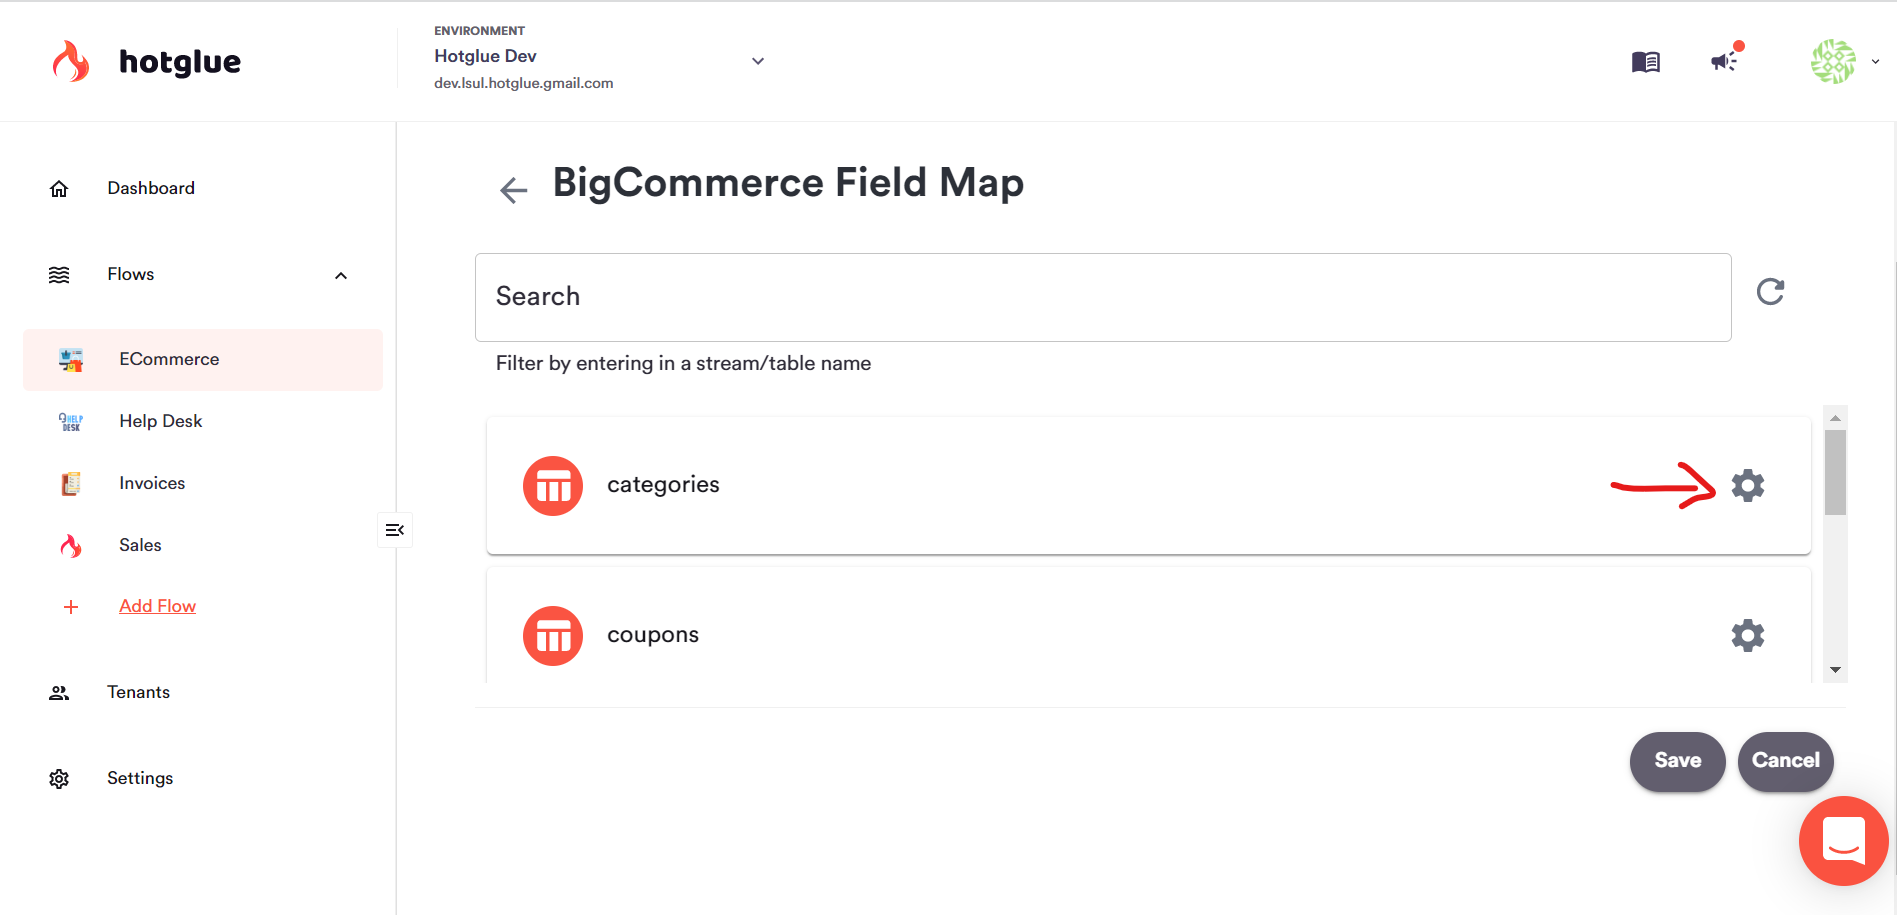Open the chat support widget
This screenshot has width=1897, height=915.
pyautogui.click(x=1843, y=841)
